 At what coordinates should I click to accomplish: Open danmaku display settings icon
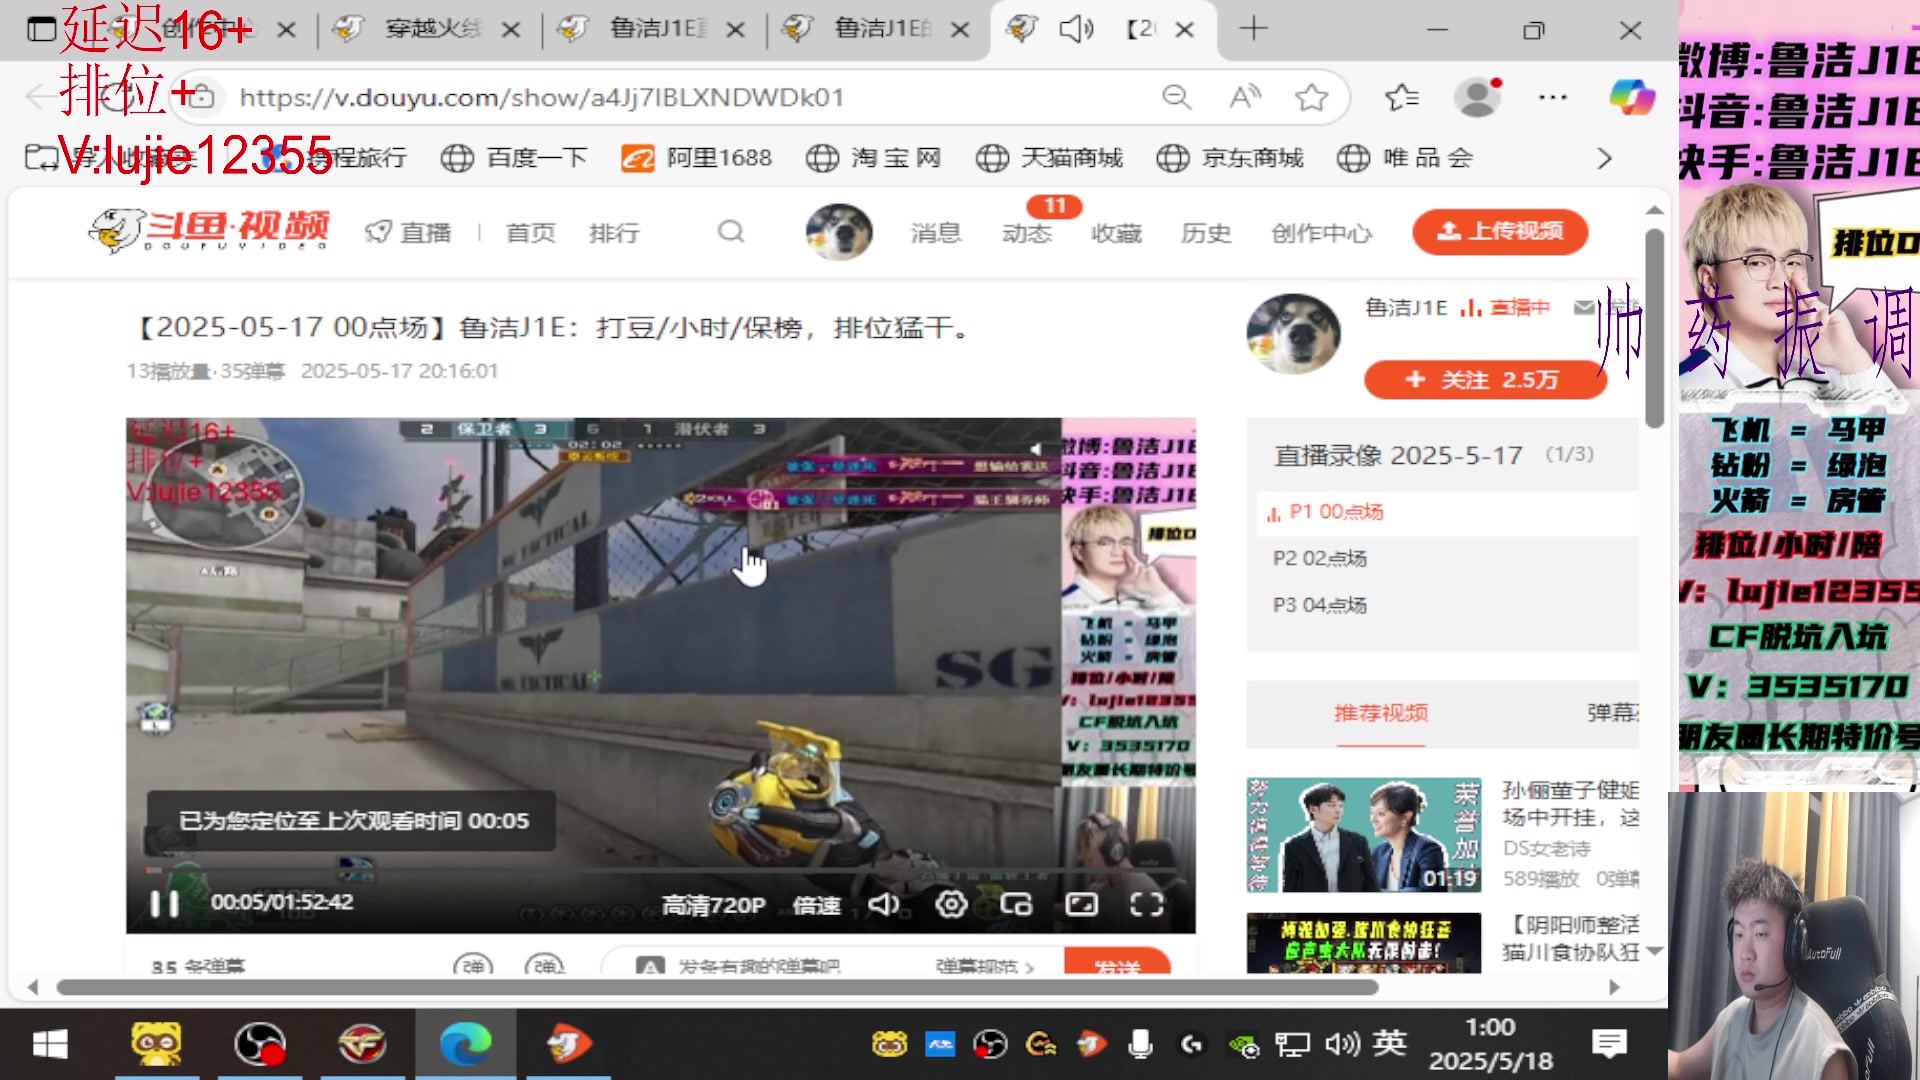545,965
